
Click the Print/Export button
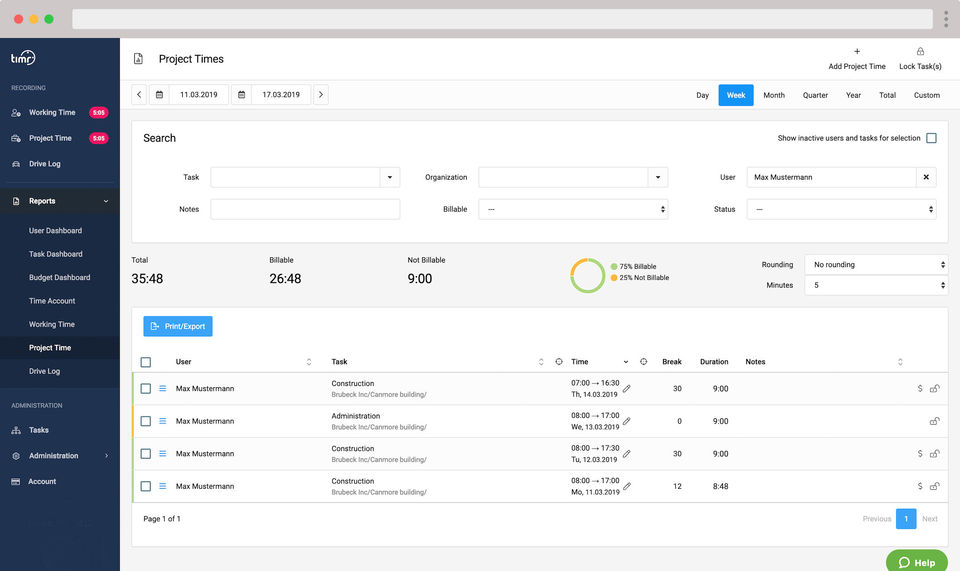coord(178,326)
